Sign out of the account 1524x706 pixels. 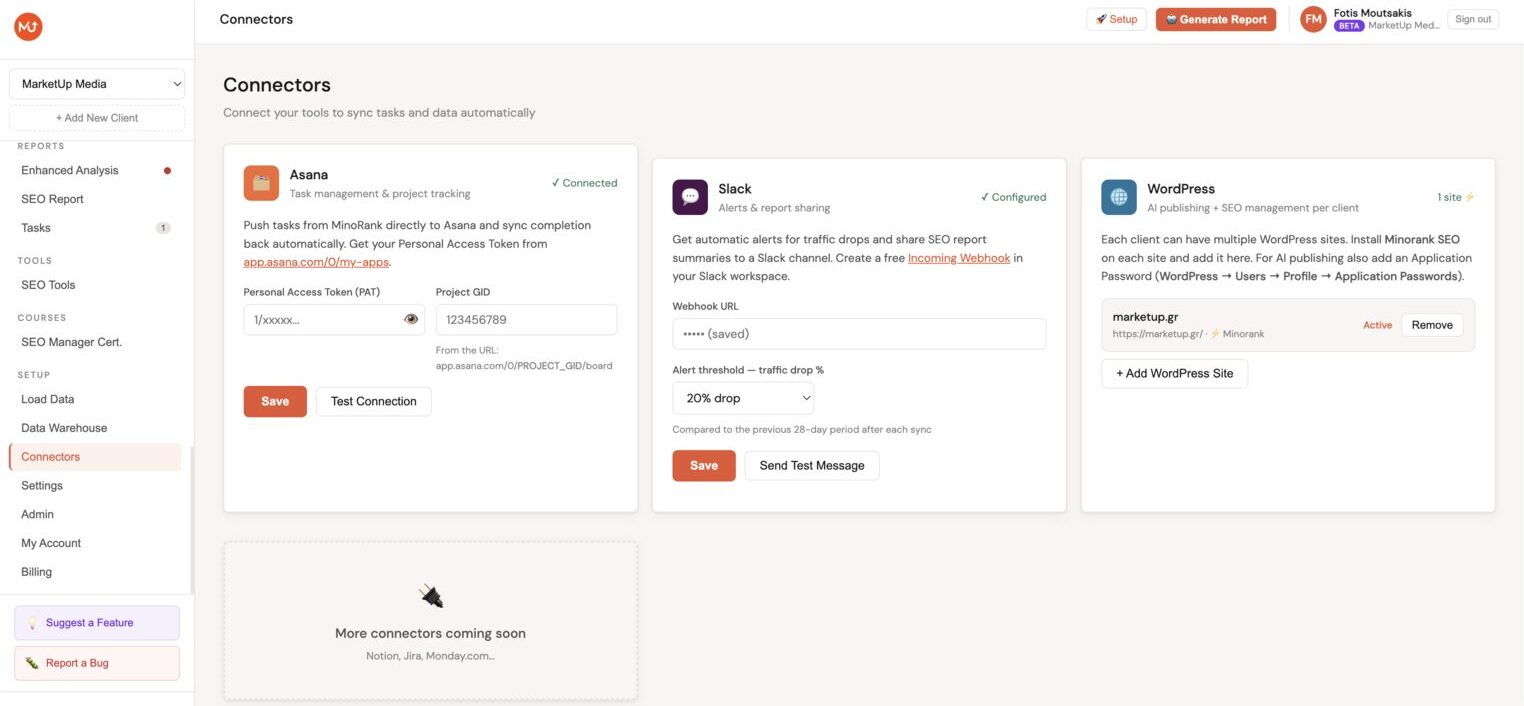(x=1473, y=19)
